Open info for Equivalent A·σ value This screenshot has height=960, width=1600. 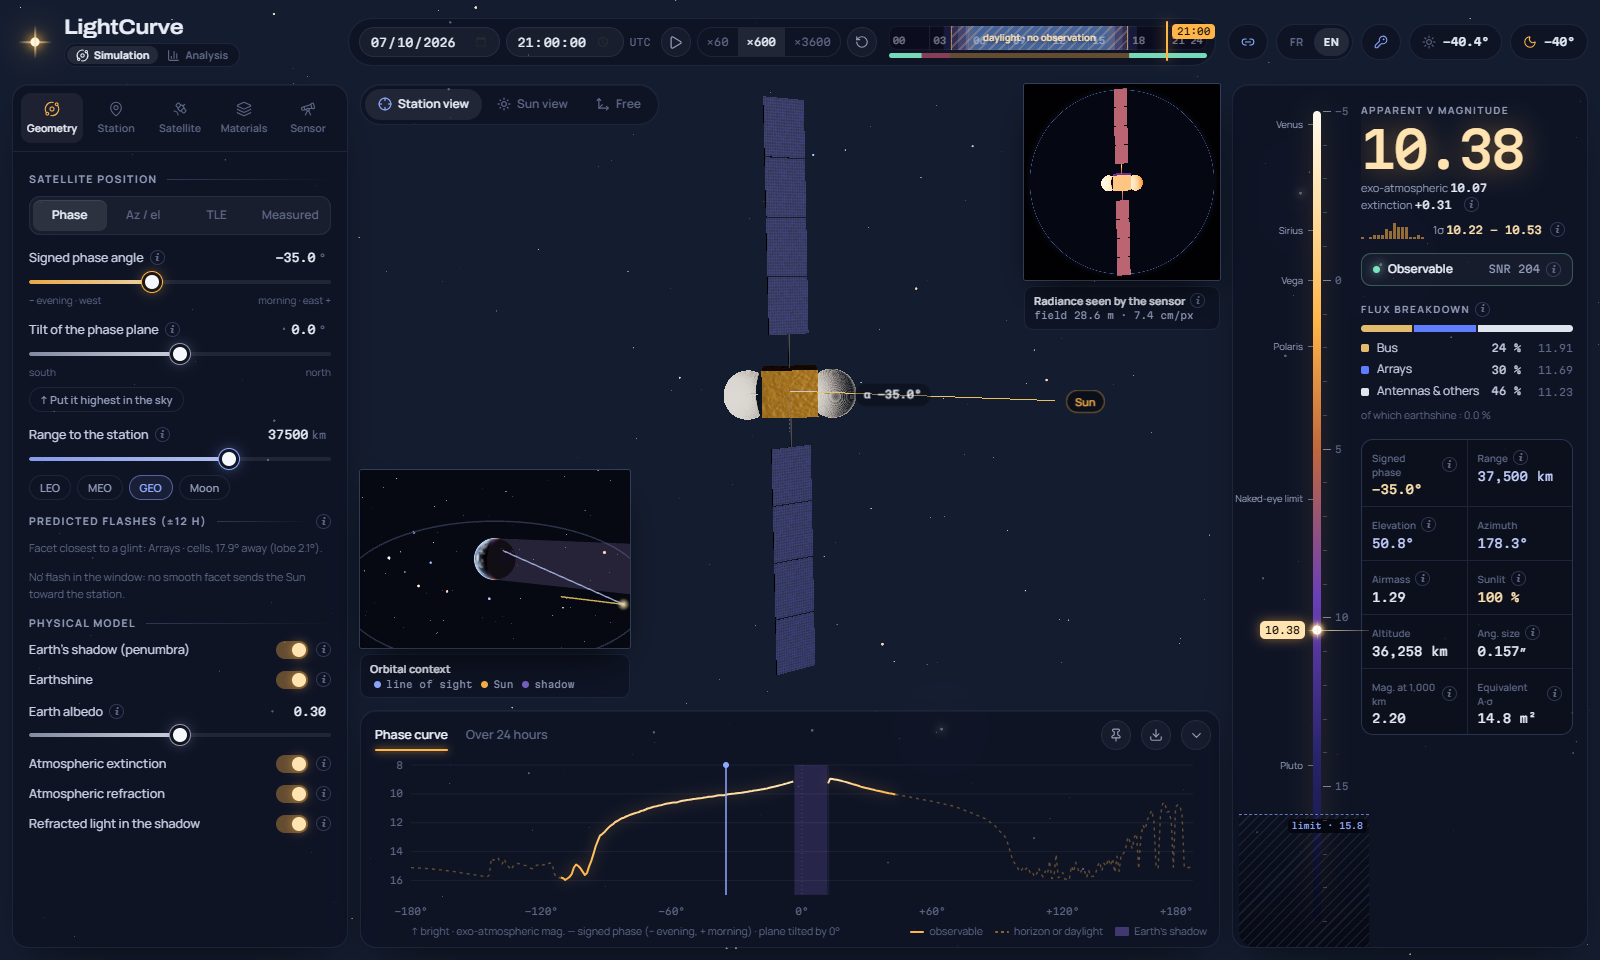(x=1554, y=694)
